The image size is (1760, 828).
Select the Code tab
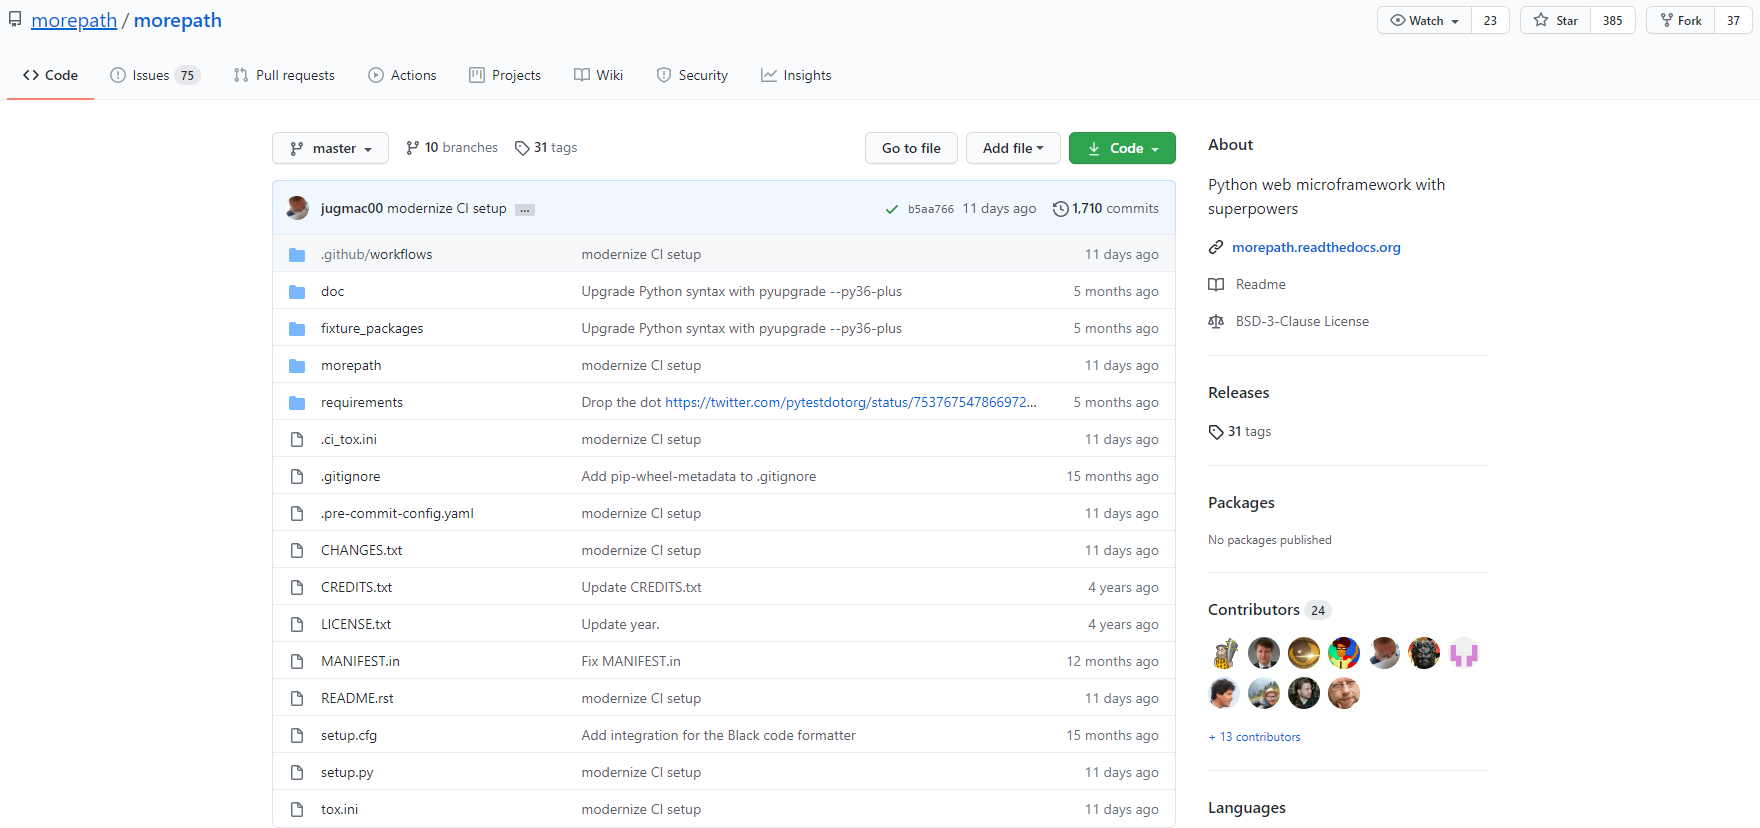pyautogui.click(x=50, y=75)
